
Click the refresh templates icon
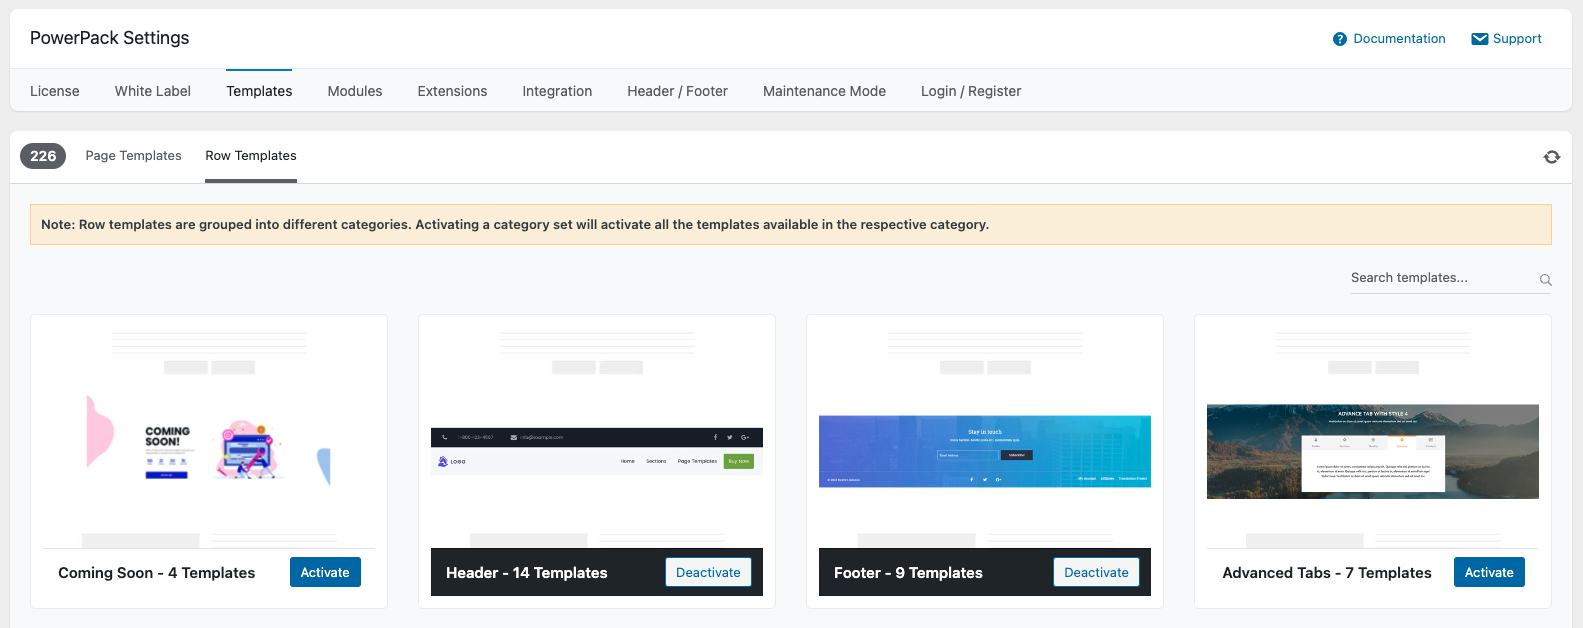click(x=1551, y=157)
